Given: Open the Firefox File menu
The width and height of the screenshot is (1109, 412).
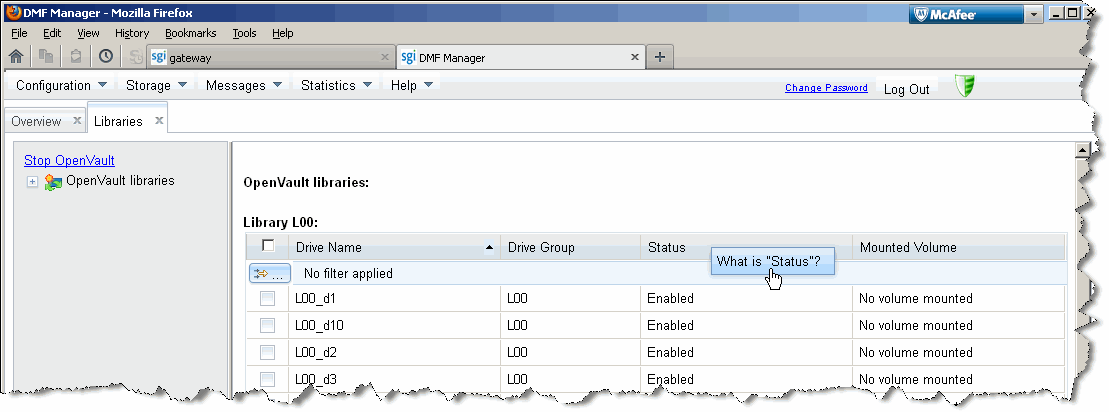Looking at the screenshot, I should (x=19, y=33).
